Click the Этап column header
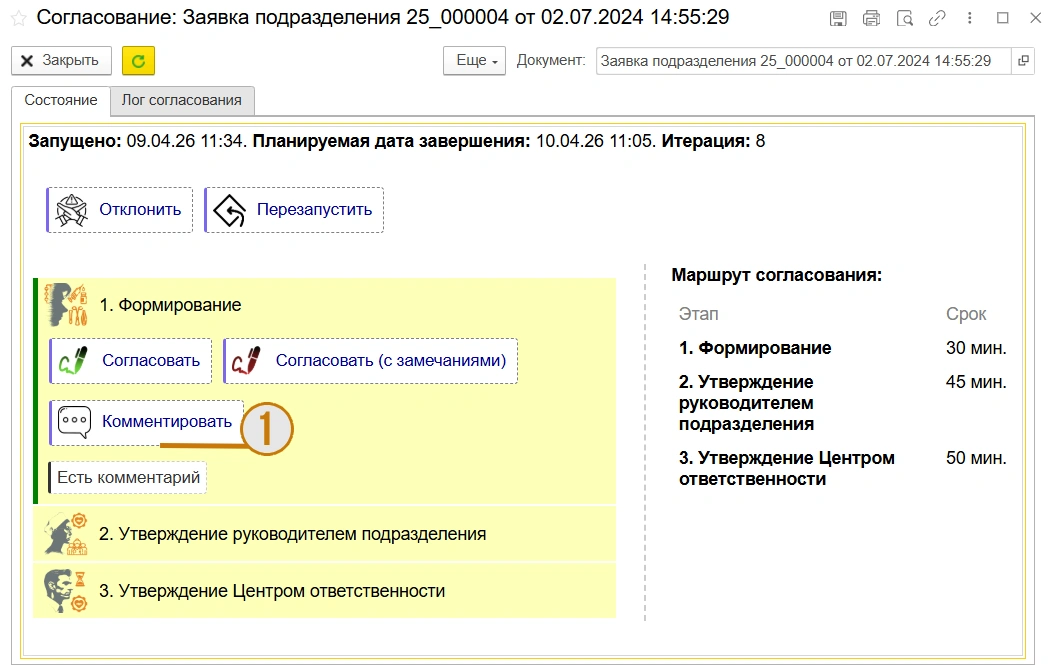This screenshot has height=666, width=1050. point(698,314)
